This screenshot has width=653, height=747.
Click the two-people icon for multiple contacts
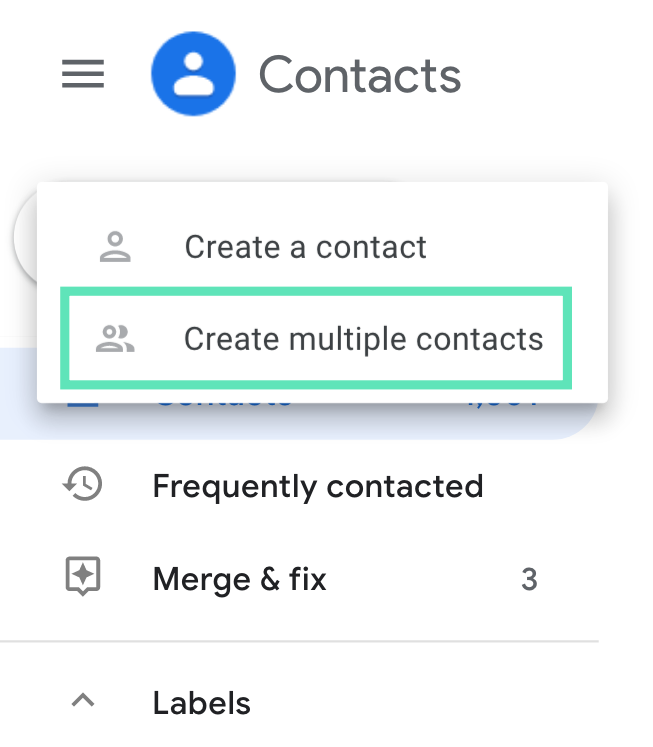(x=116, y=339)
